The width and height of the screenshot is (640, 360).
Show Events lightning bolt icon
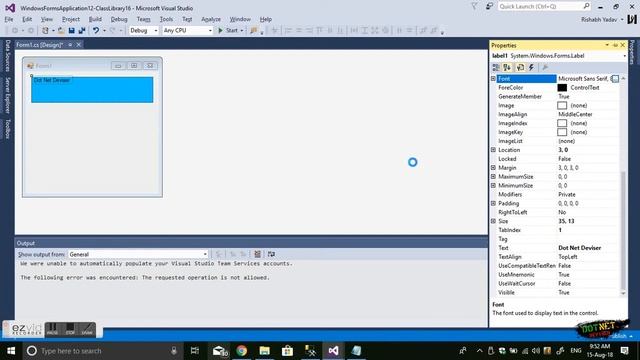pos(531,67)
